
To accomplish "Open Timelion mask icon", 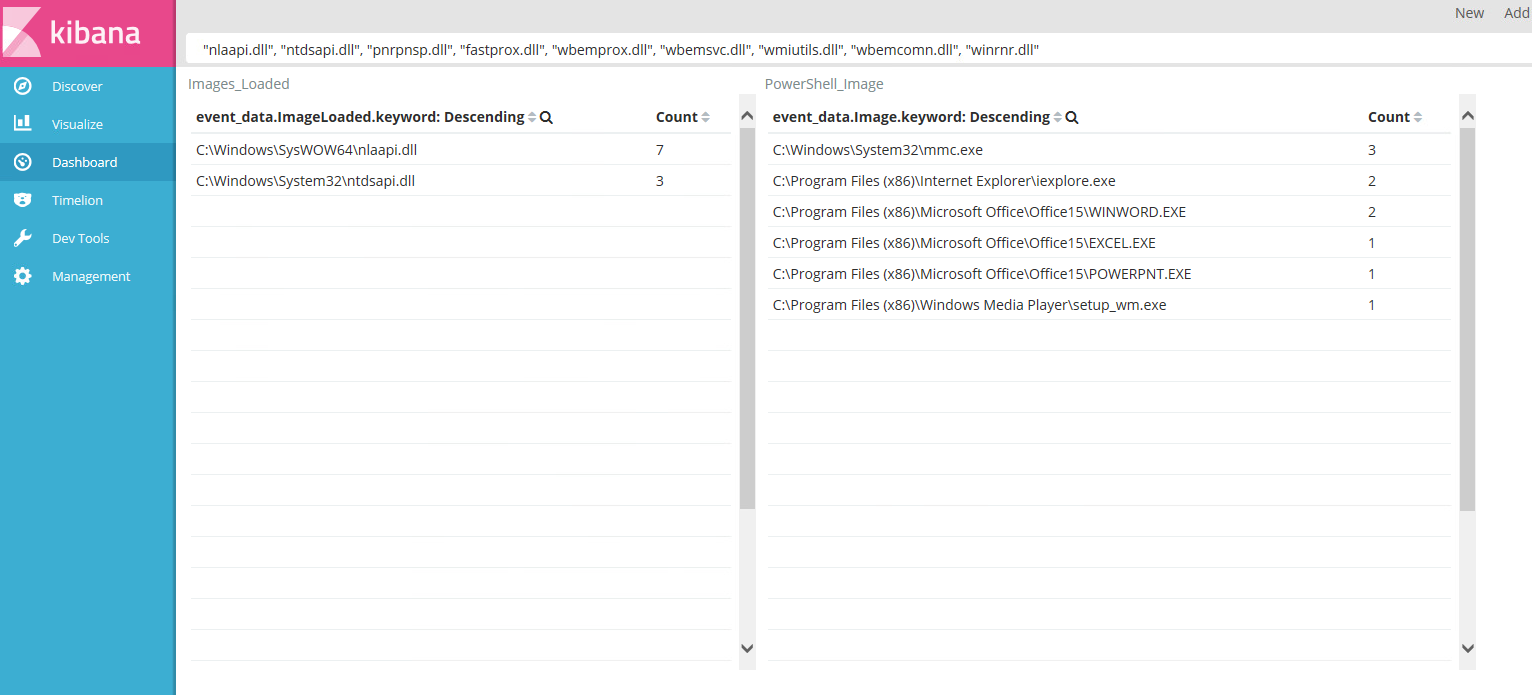I will [x=22, y=200].
